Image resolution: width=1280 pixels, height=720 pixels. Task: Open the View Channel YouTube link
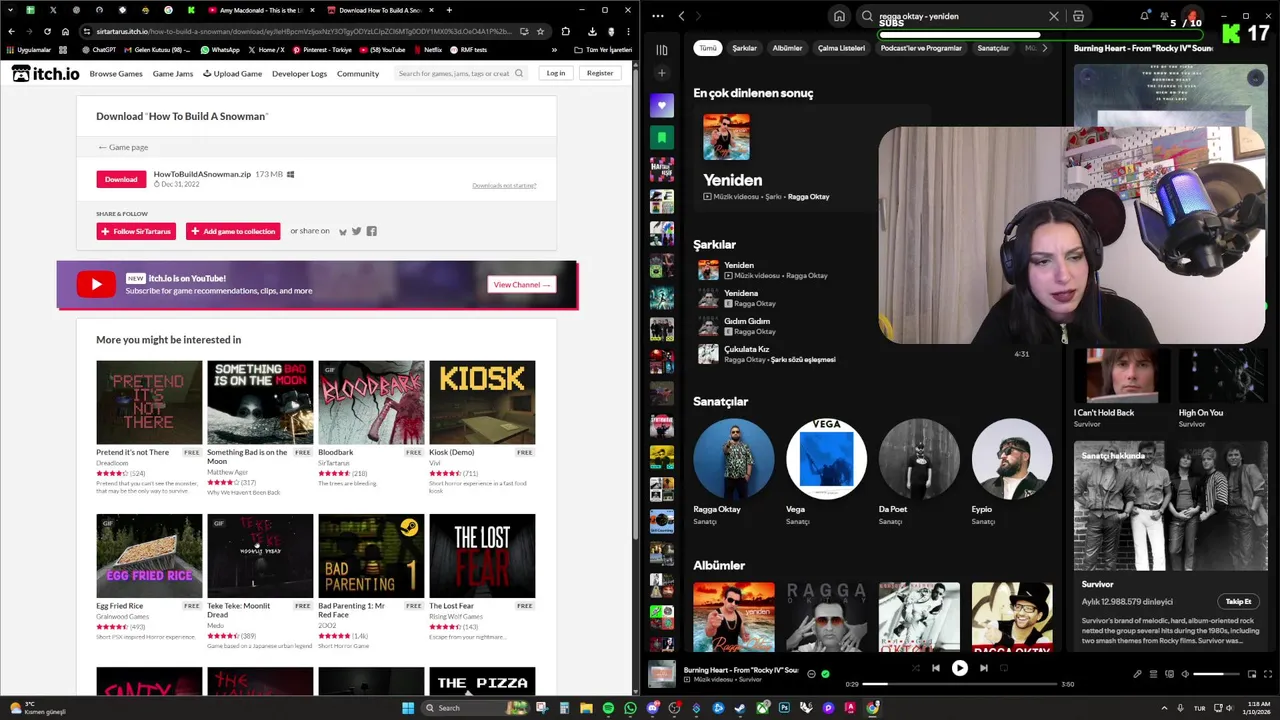coord(522,284)
